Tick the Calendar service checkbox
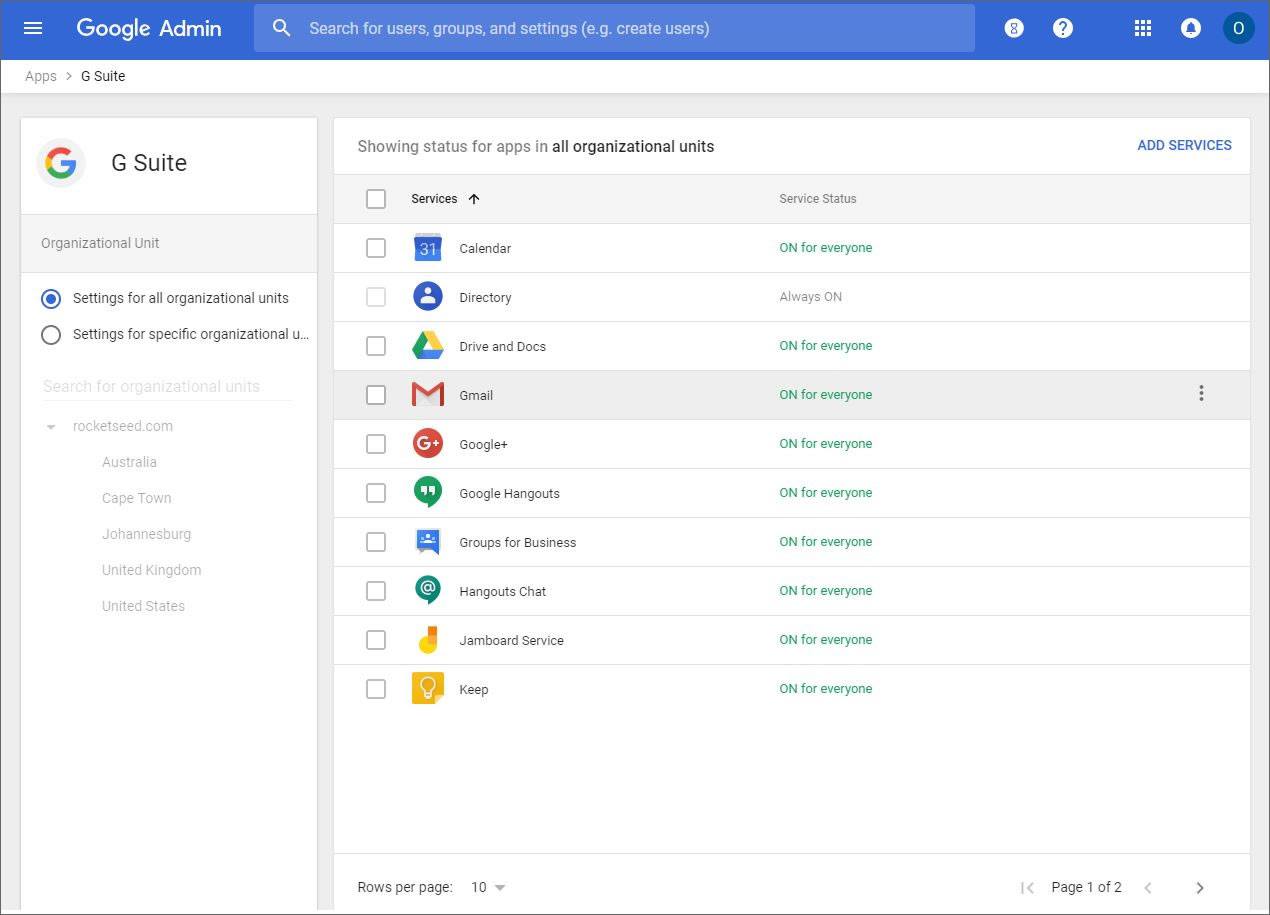 coord(376,248)
